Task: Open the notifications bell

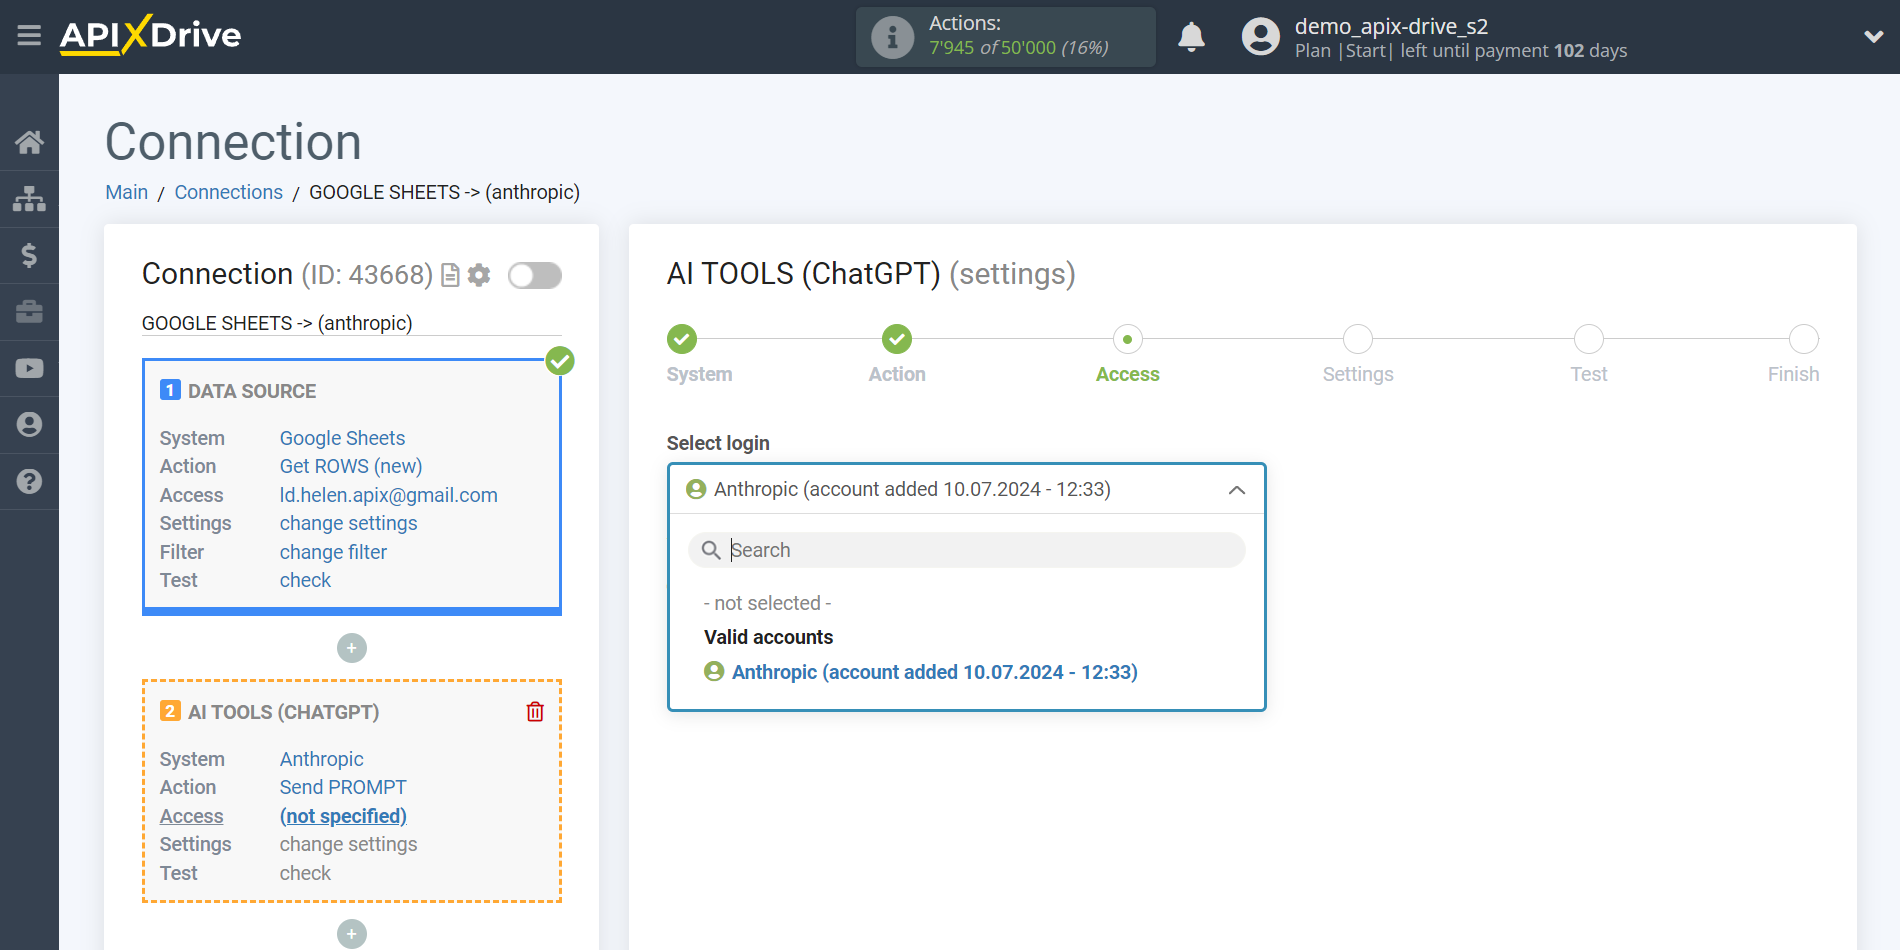Action: (x=1191, y=37)
